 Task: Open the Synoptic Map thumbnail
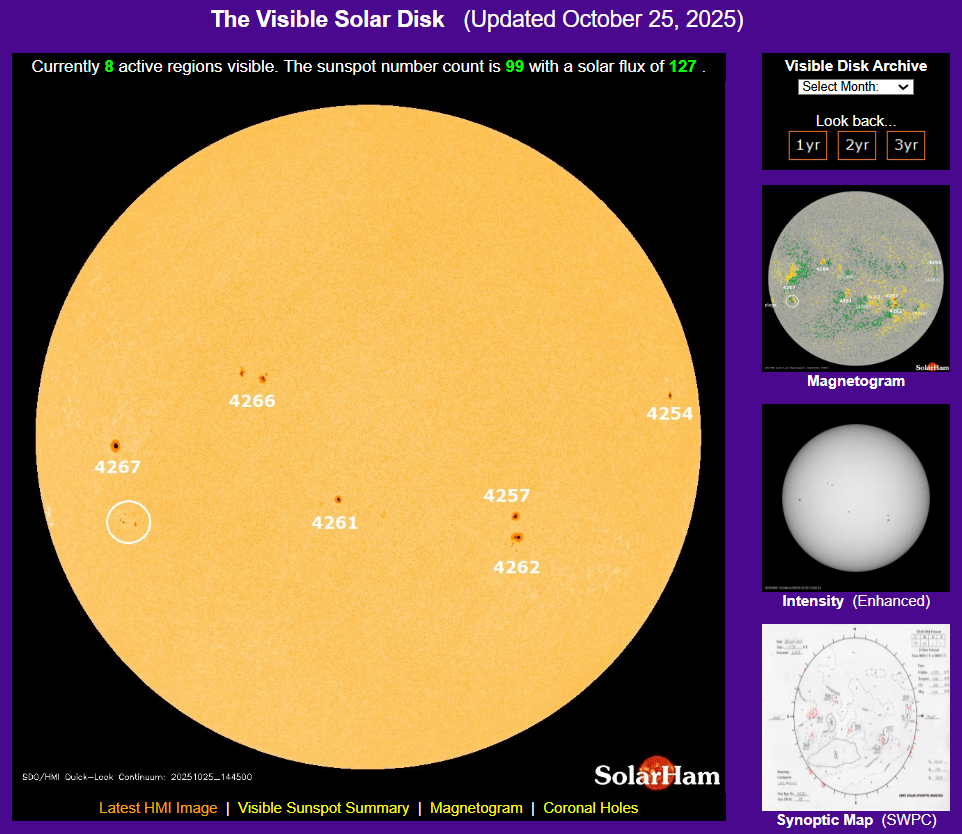coord(856,716)
